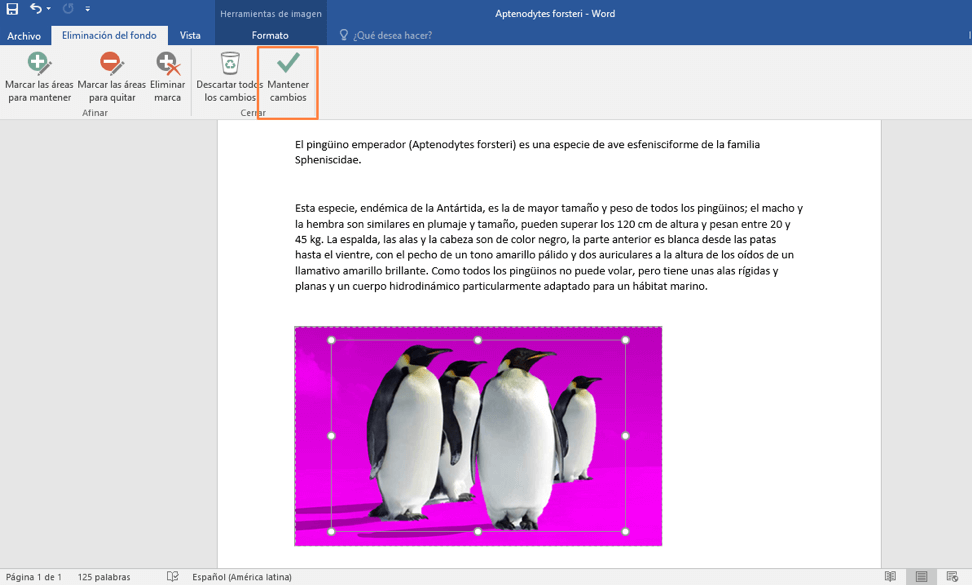
Task: Select Print Layout view icon
Action: pos(921,576)
